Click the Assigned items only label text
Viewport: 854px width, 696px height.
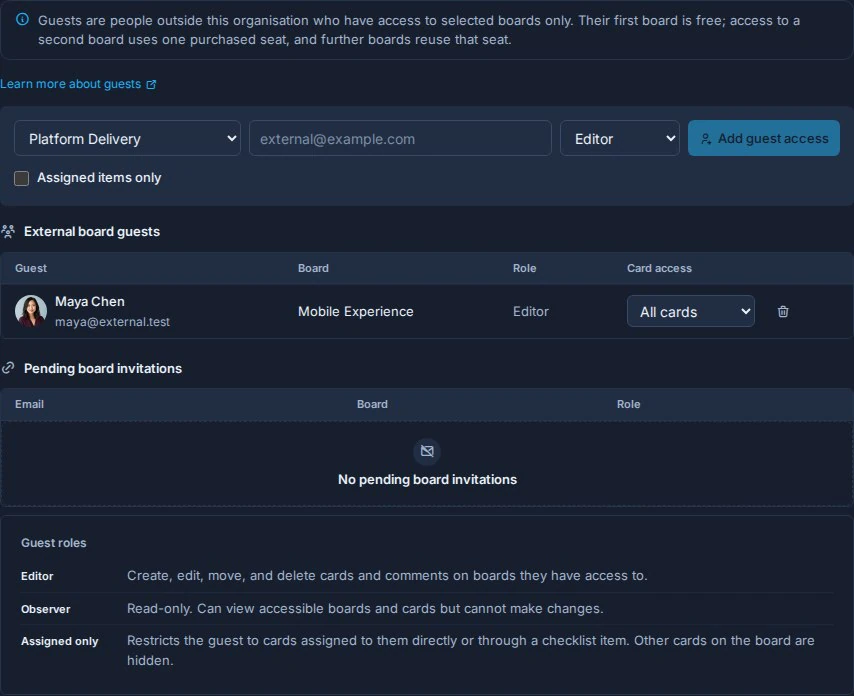[99, 178]
